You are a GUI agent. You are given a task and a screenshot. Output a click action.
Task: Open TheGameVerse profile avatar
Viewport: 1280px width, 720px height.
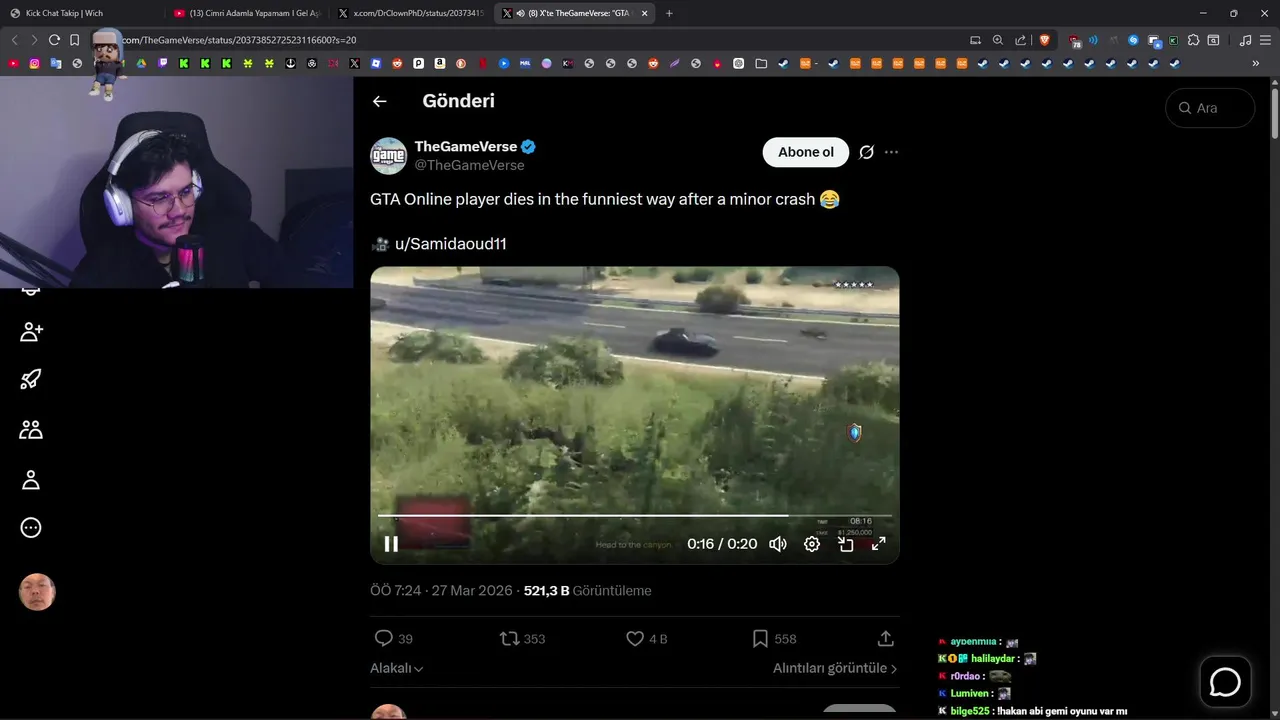388,156
